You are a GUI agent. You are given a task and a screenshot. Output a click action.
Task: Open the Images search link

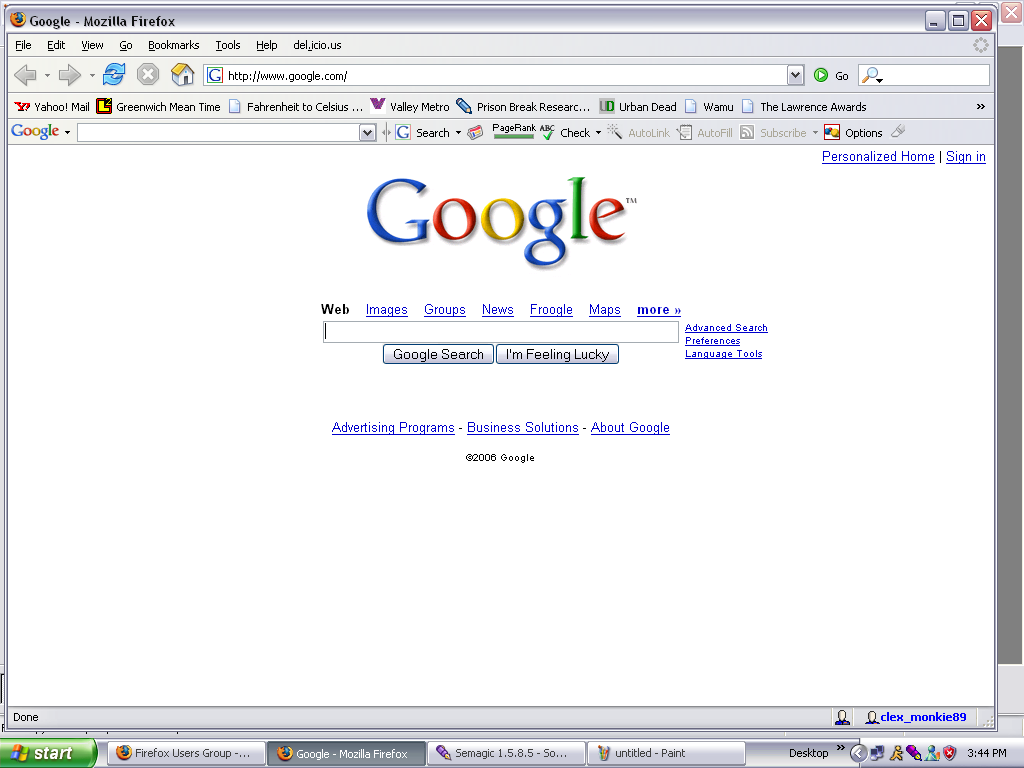coord(387,310)
